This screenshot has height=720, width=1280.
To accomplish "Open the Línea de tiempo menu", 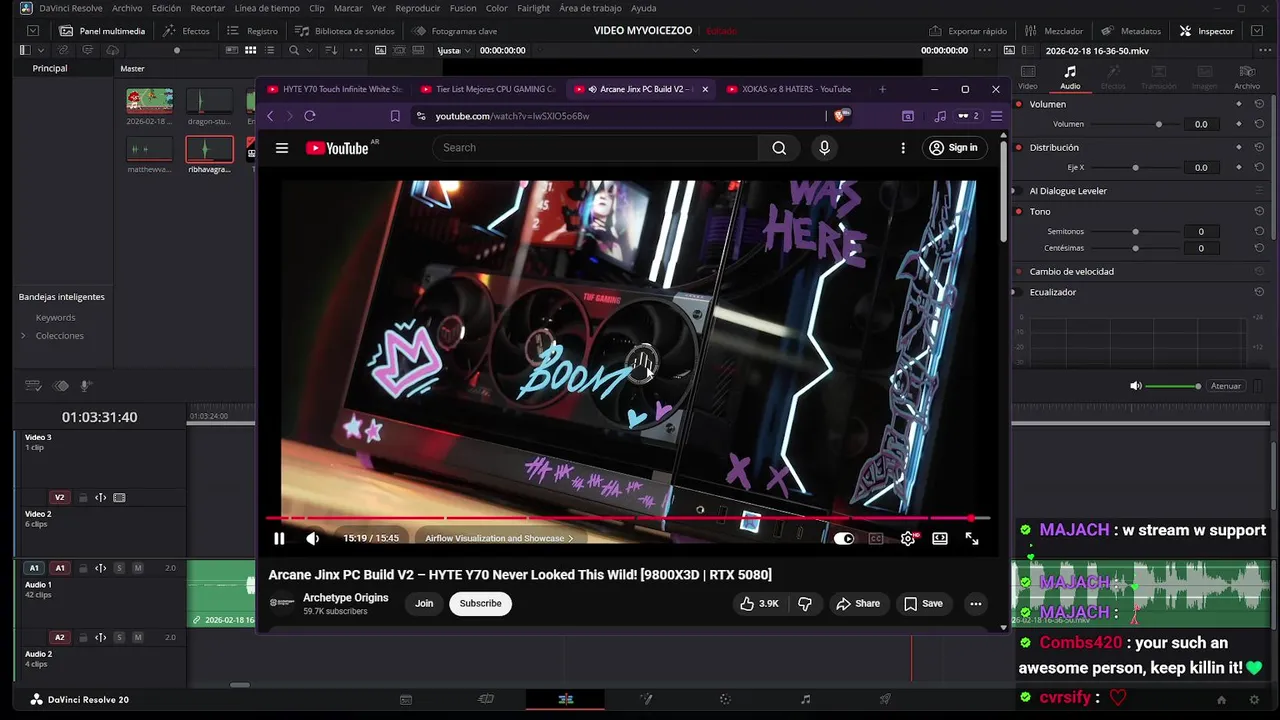I will [x=267, y=8].
